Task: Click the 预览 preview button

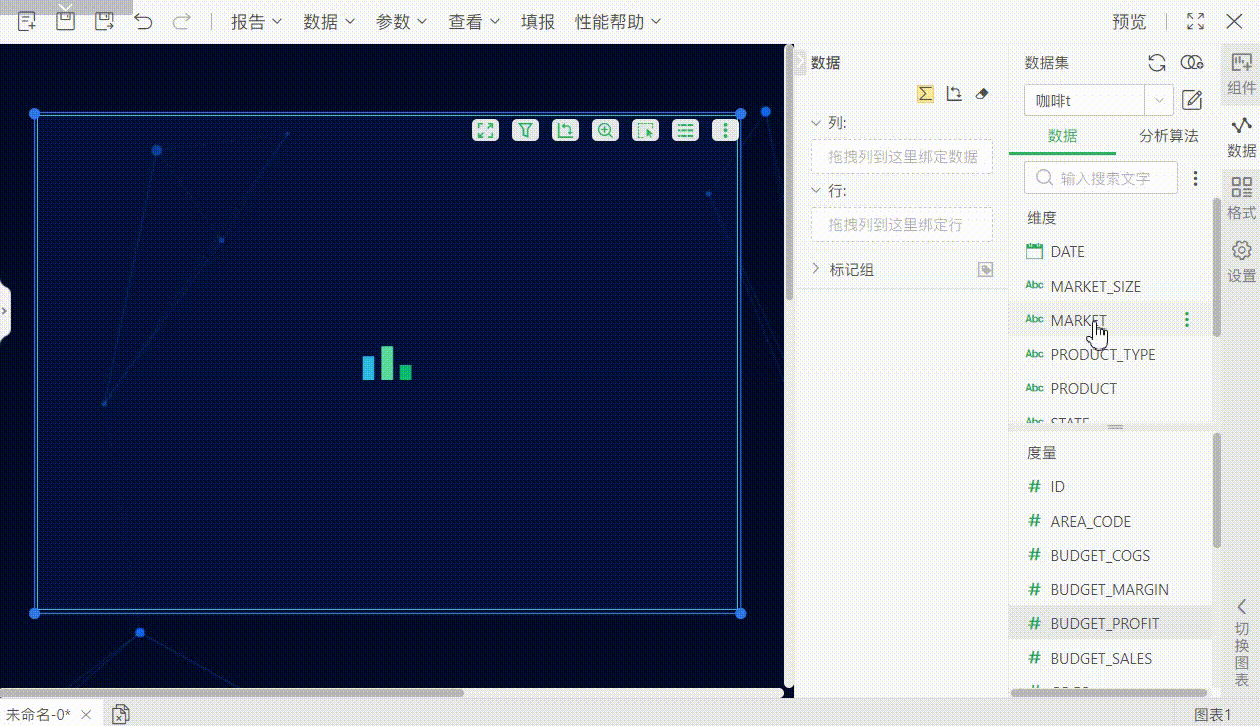Action: coord(1129,21)
